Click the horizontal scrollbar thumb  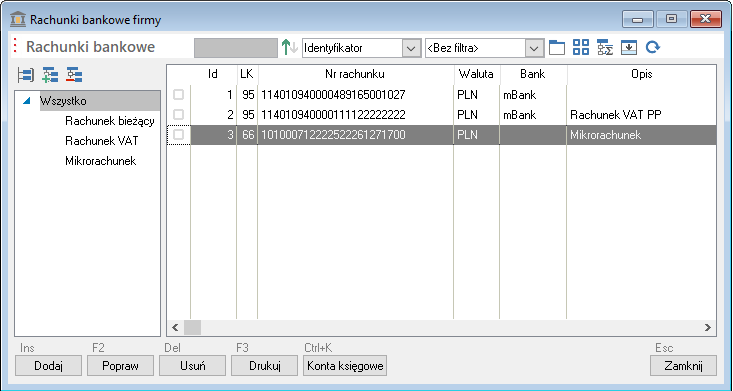[x=193, y=327]
